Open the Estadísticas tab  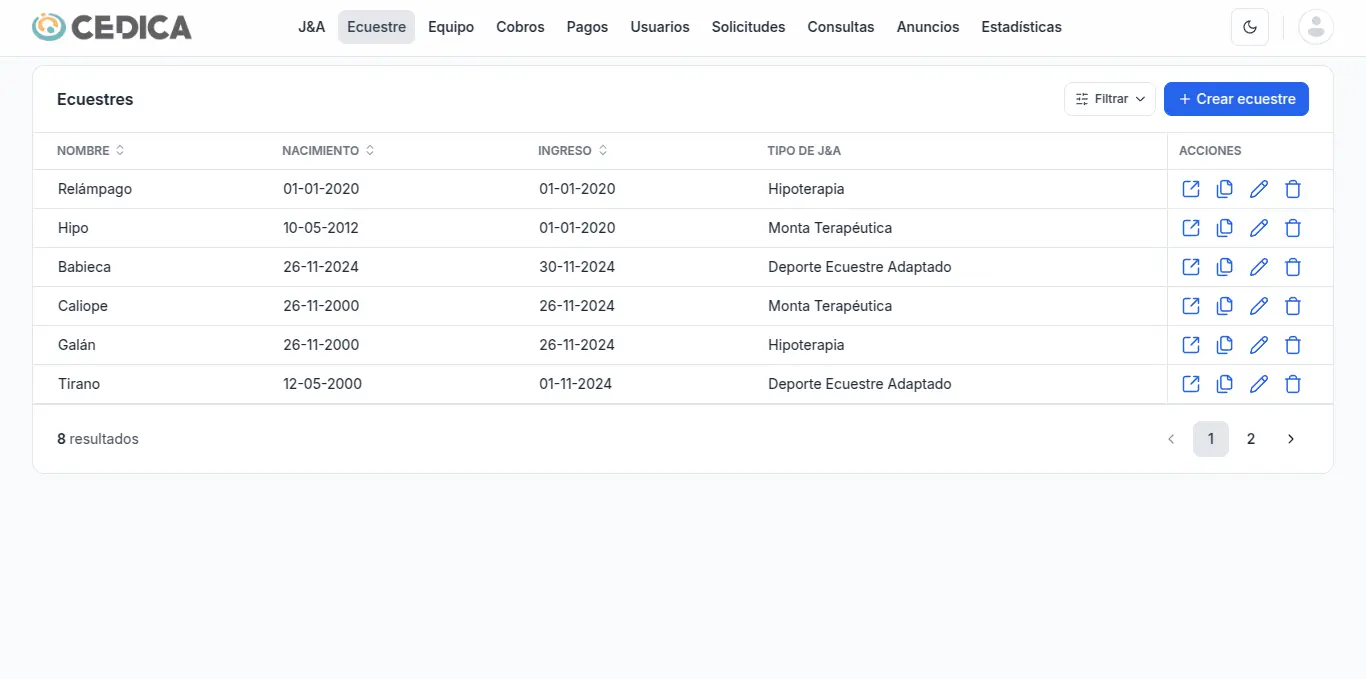(1021, 27)
